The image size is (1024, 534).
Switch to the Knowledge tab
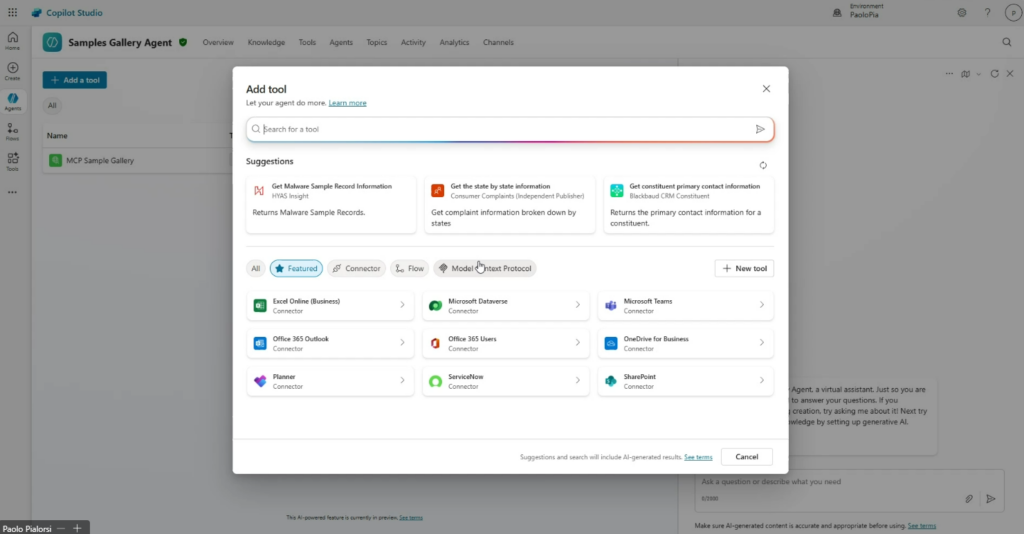click(266, 42)
